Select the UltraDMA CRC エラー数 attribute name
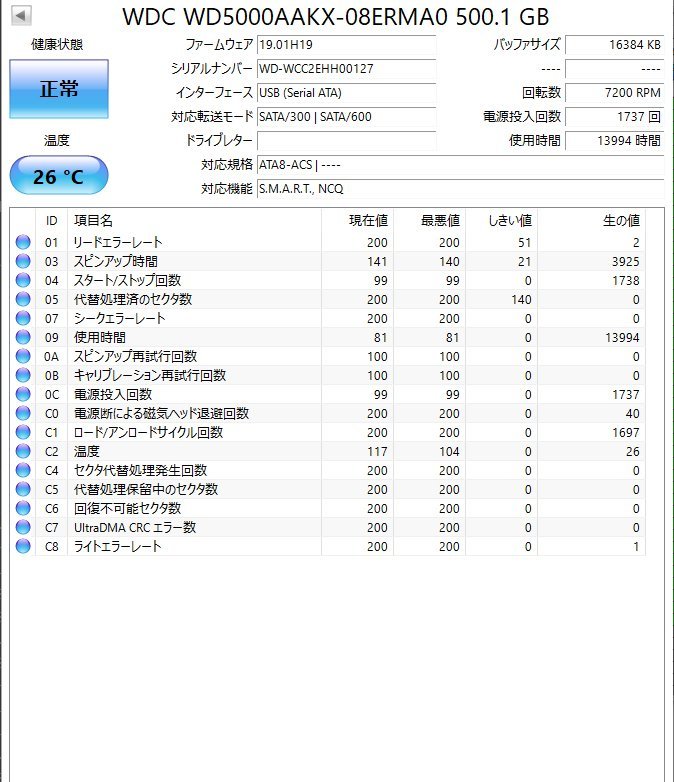 (x=135, y=527)
